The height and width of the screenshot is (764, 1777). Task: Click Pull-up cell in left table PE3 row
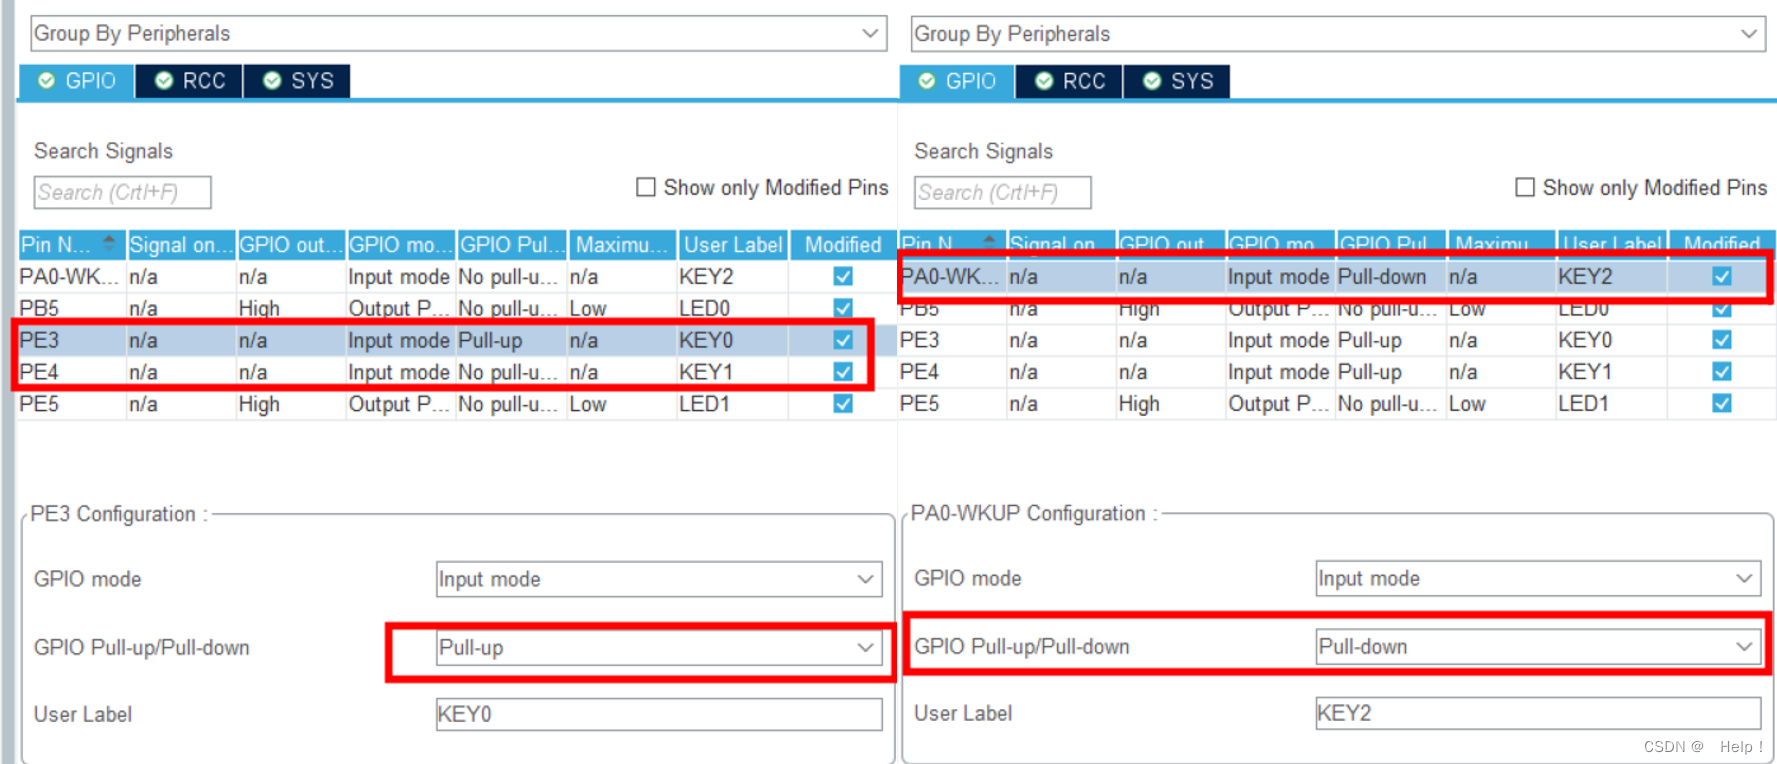coord(511,340)
